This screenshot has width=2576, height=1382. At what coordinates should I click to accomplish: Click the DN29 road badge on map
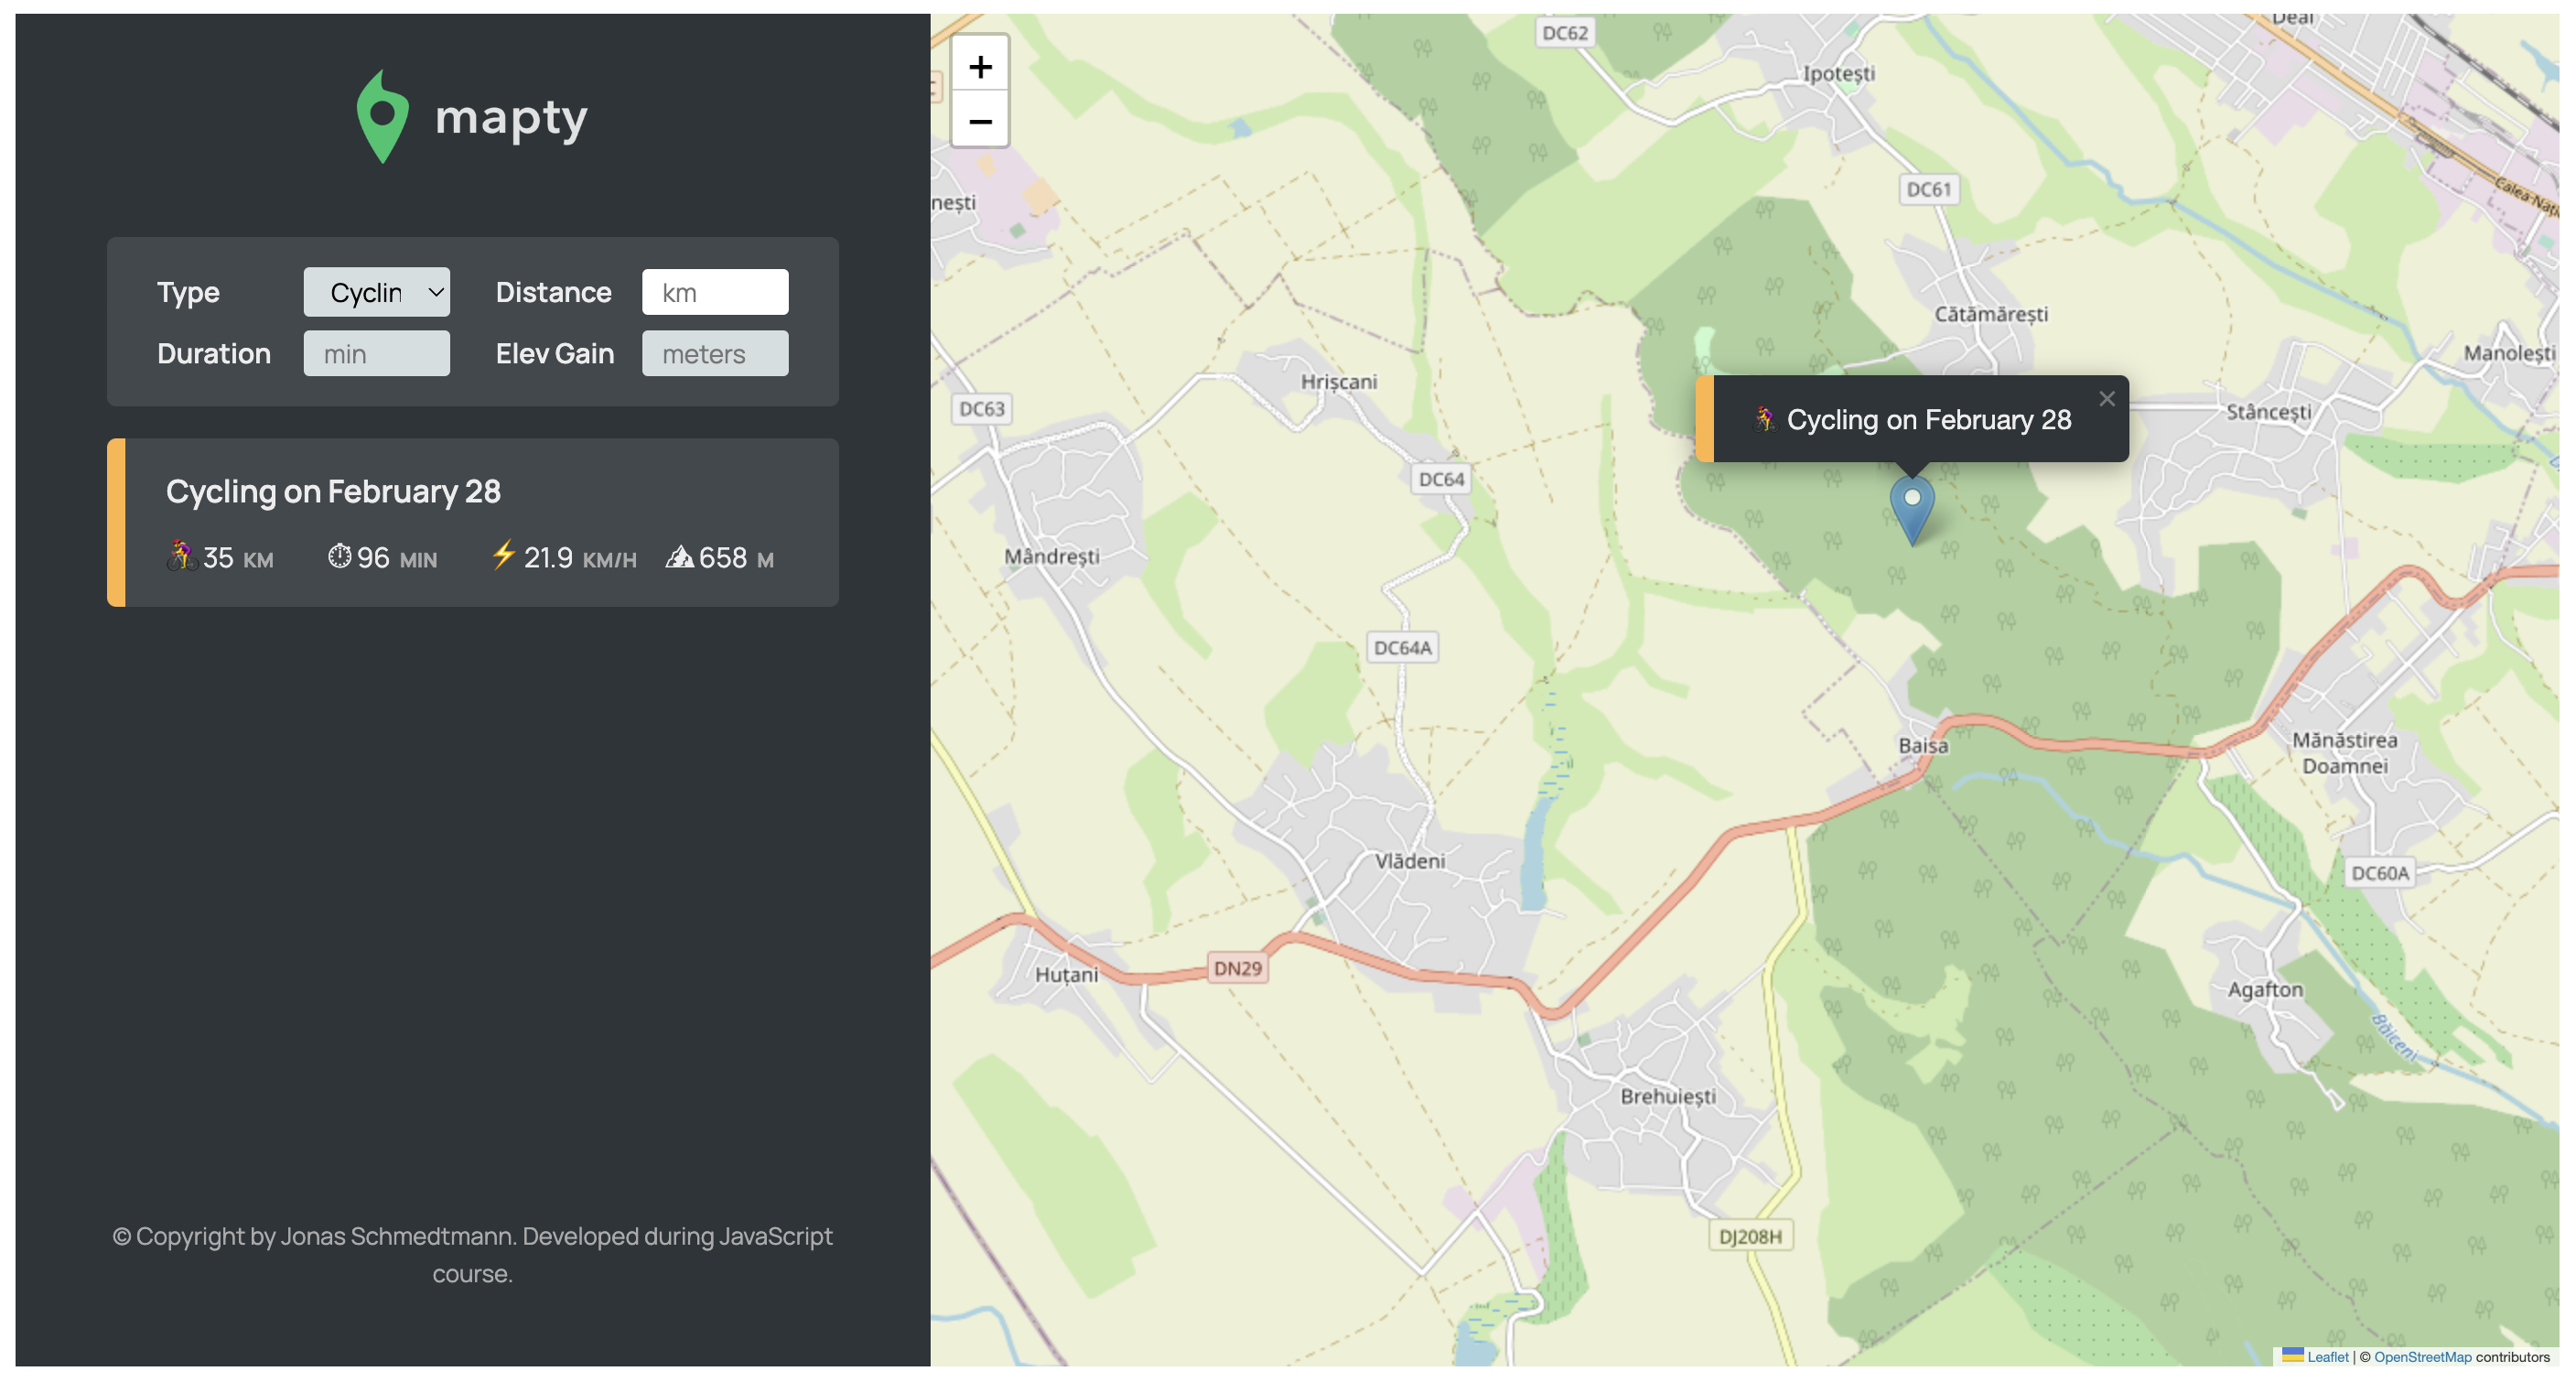point(1238,968)
